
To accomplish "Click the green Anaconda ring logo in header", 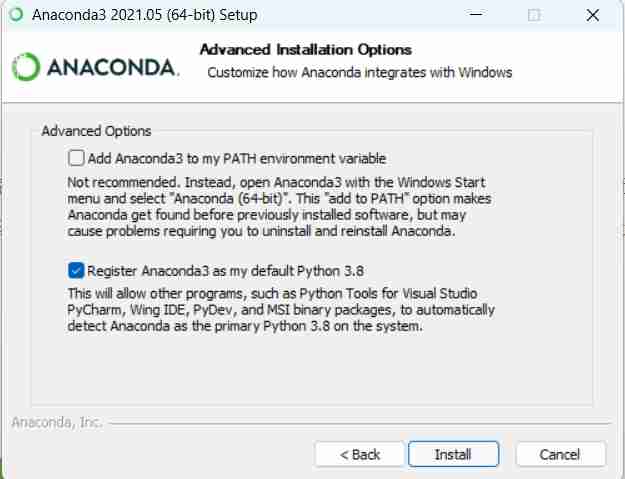I will point(26,67).
